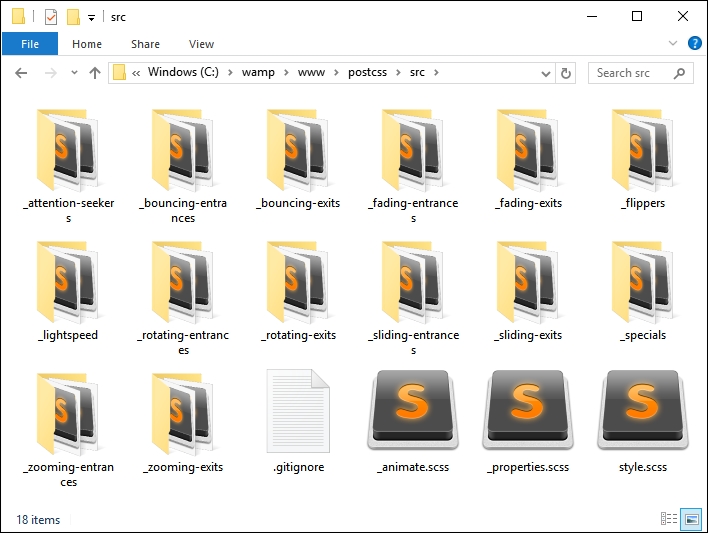The width and height of the screenshot is (708, 533).
Task: Click the _flippers file name label
Action: coord(643,203)
